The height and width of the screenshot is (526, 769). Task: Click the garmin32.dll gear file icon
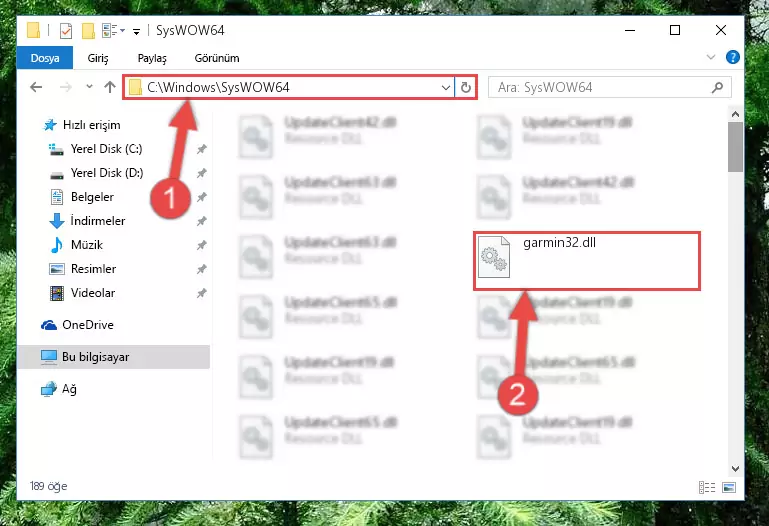(494, 257)
